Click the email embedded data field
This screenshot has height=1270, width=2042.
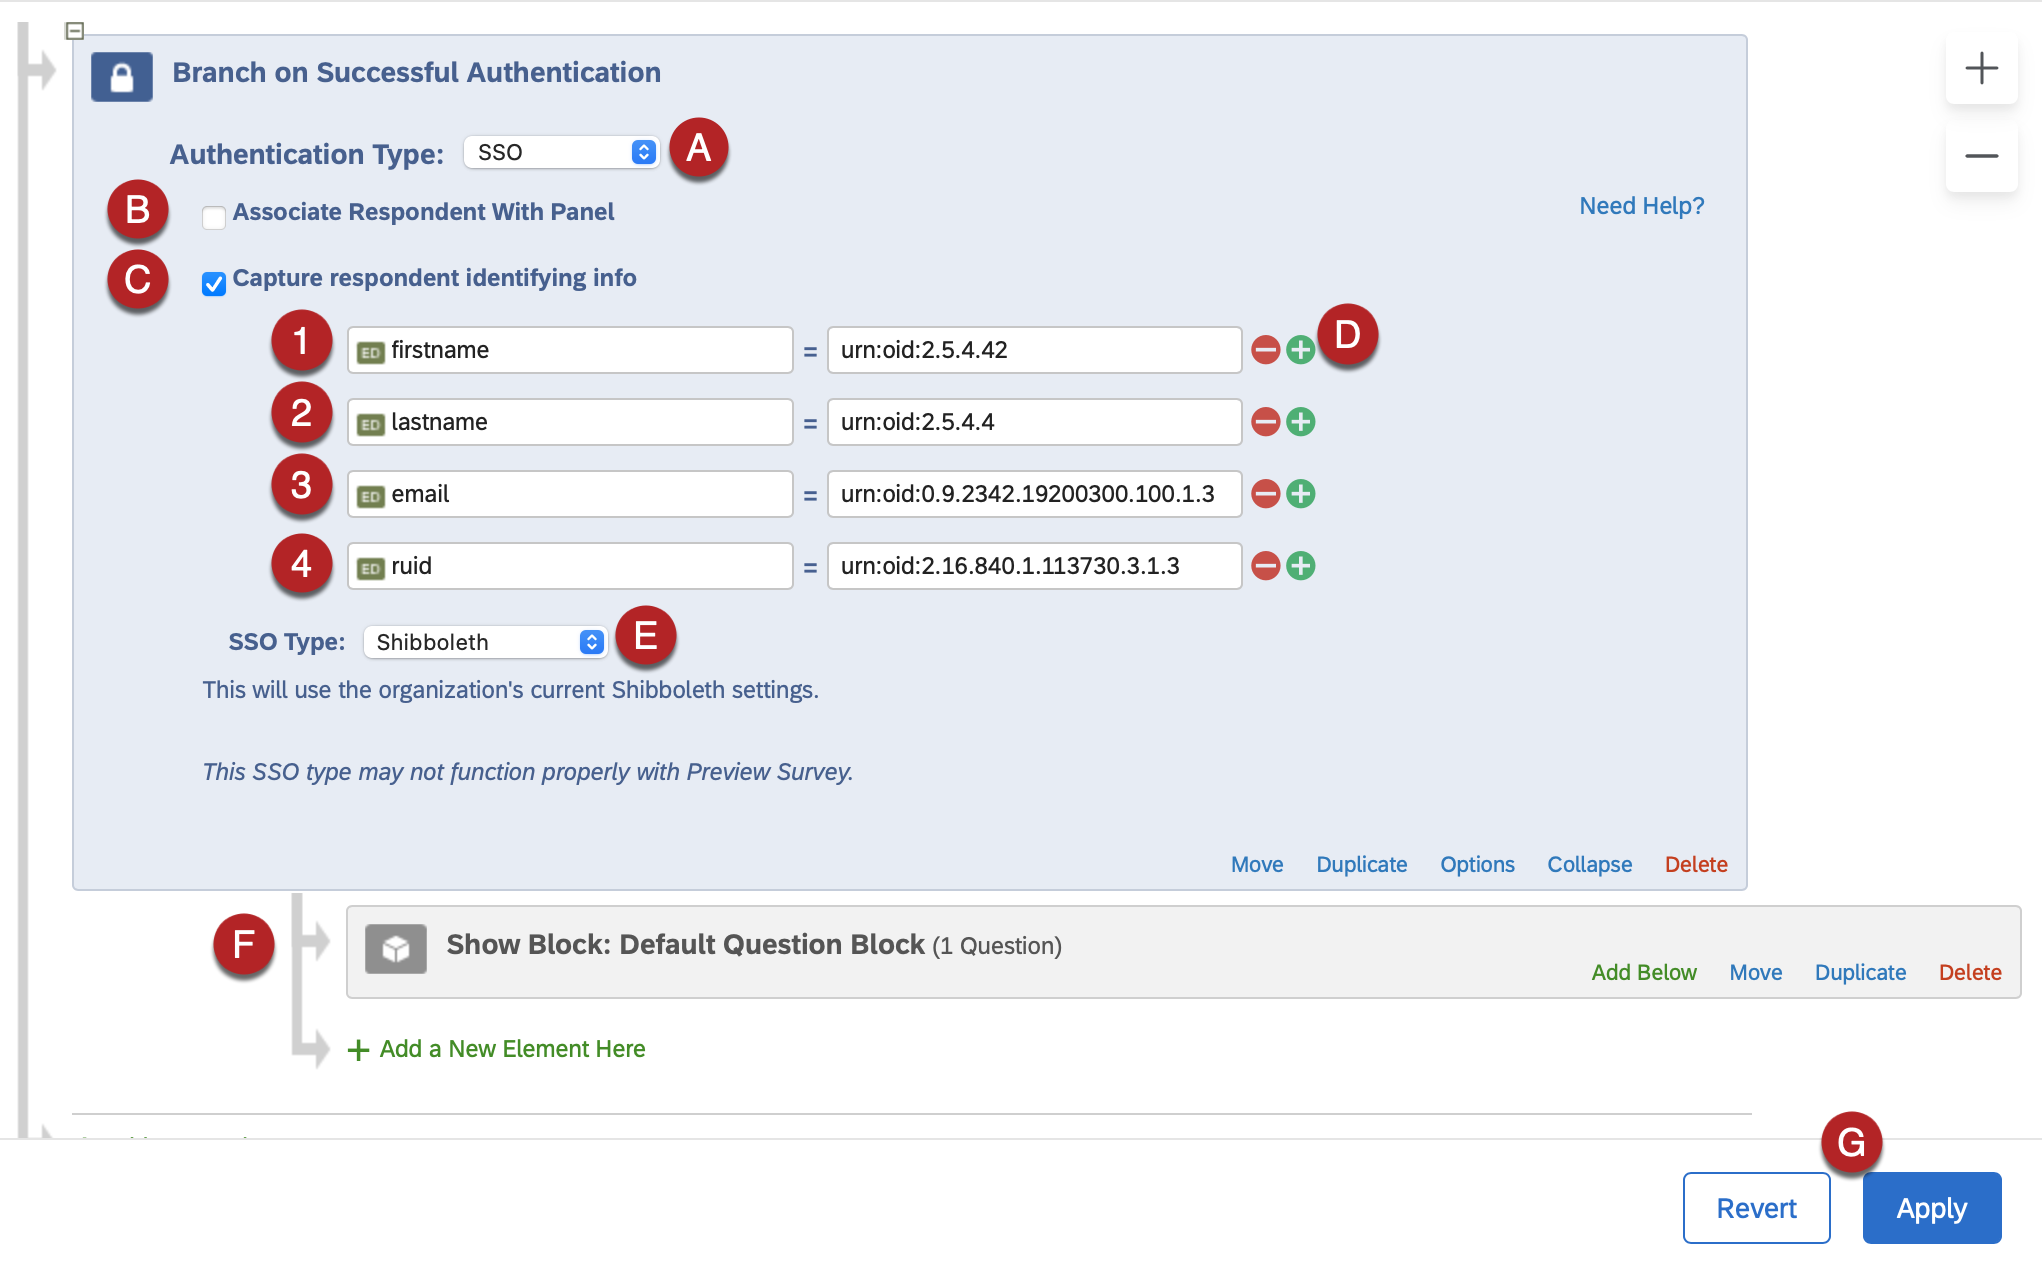[570, 494]
